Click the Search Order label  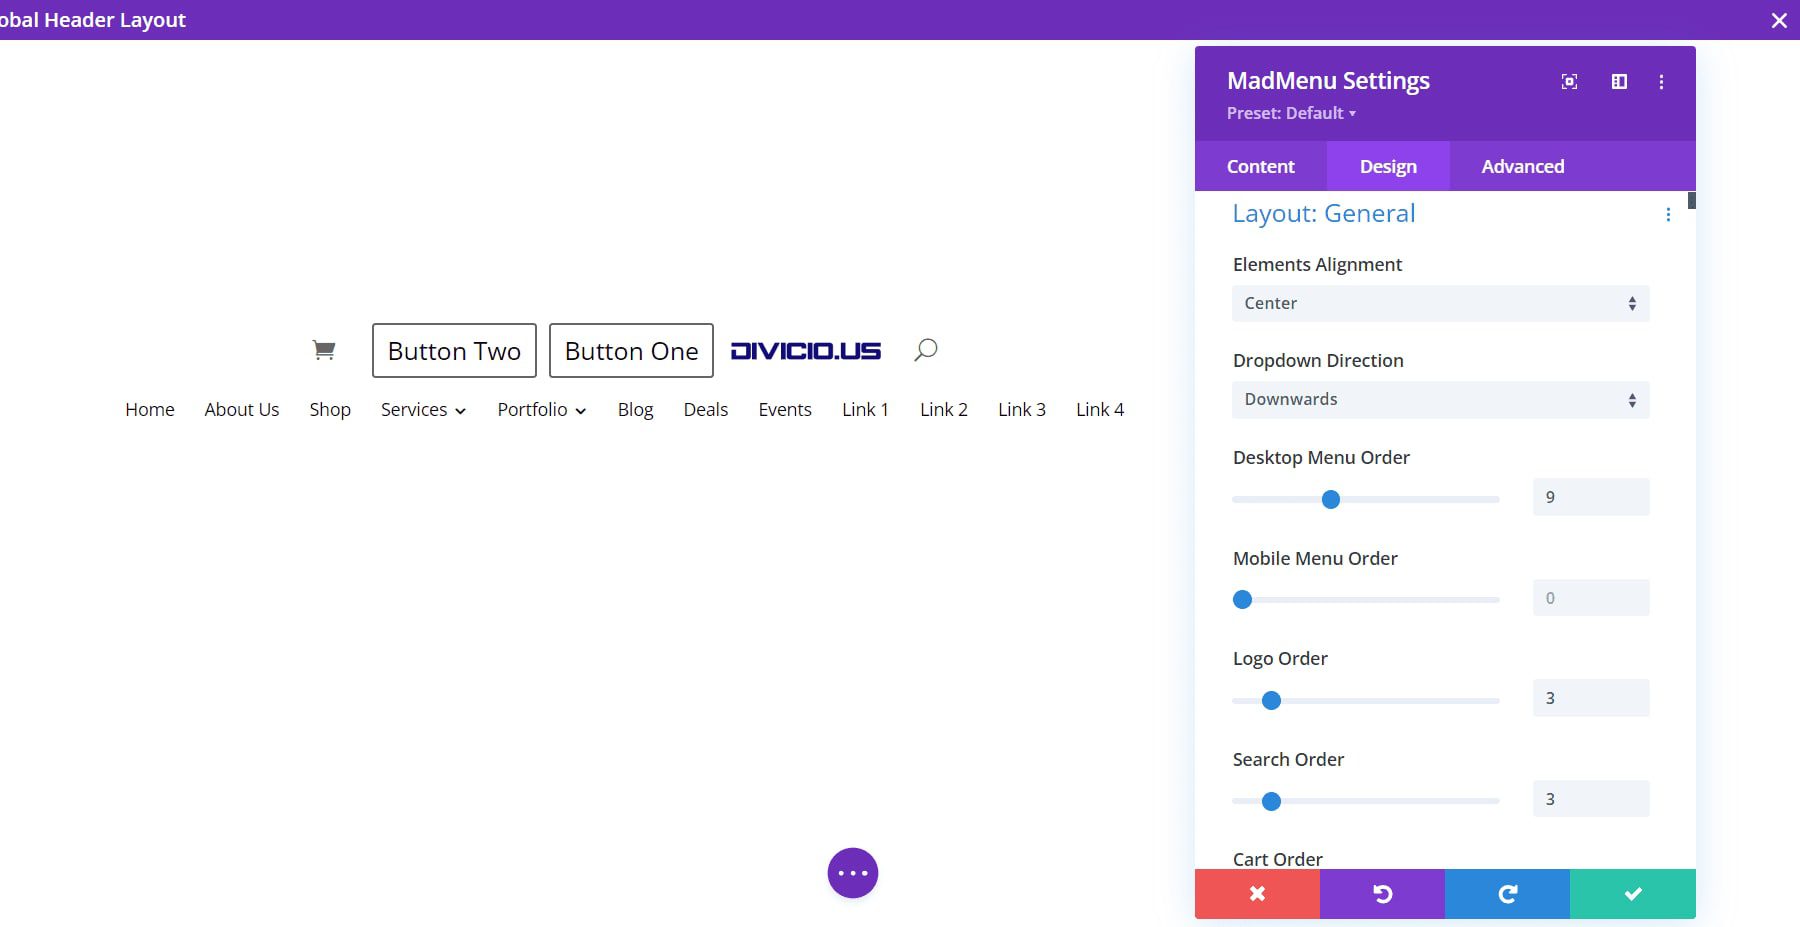[1288, 760]
